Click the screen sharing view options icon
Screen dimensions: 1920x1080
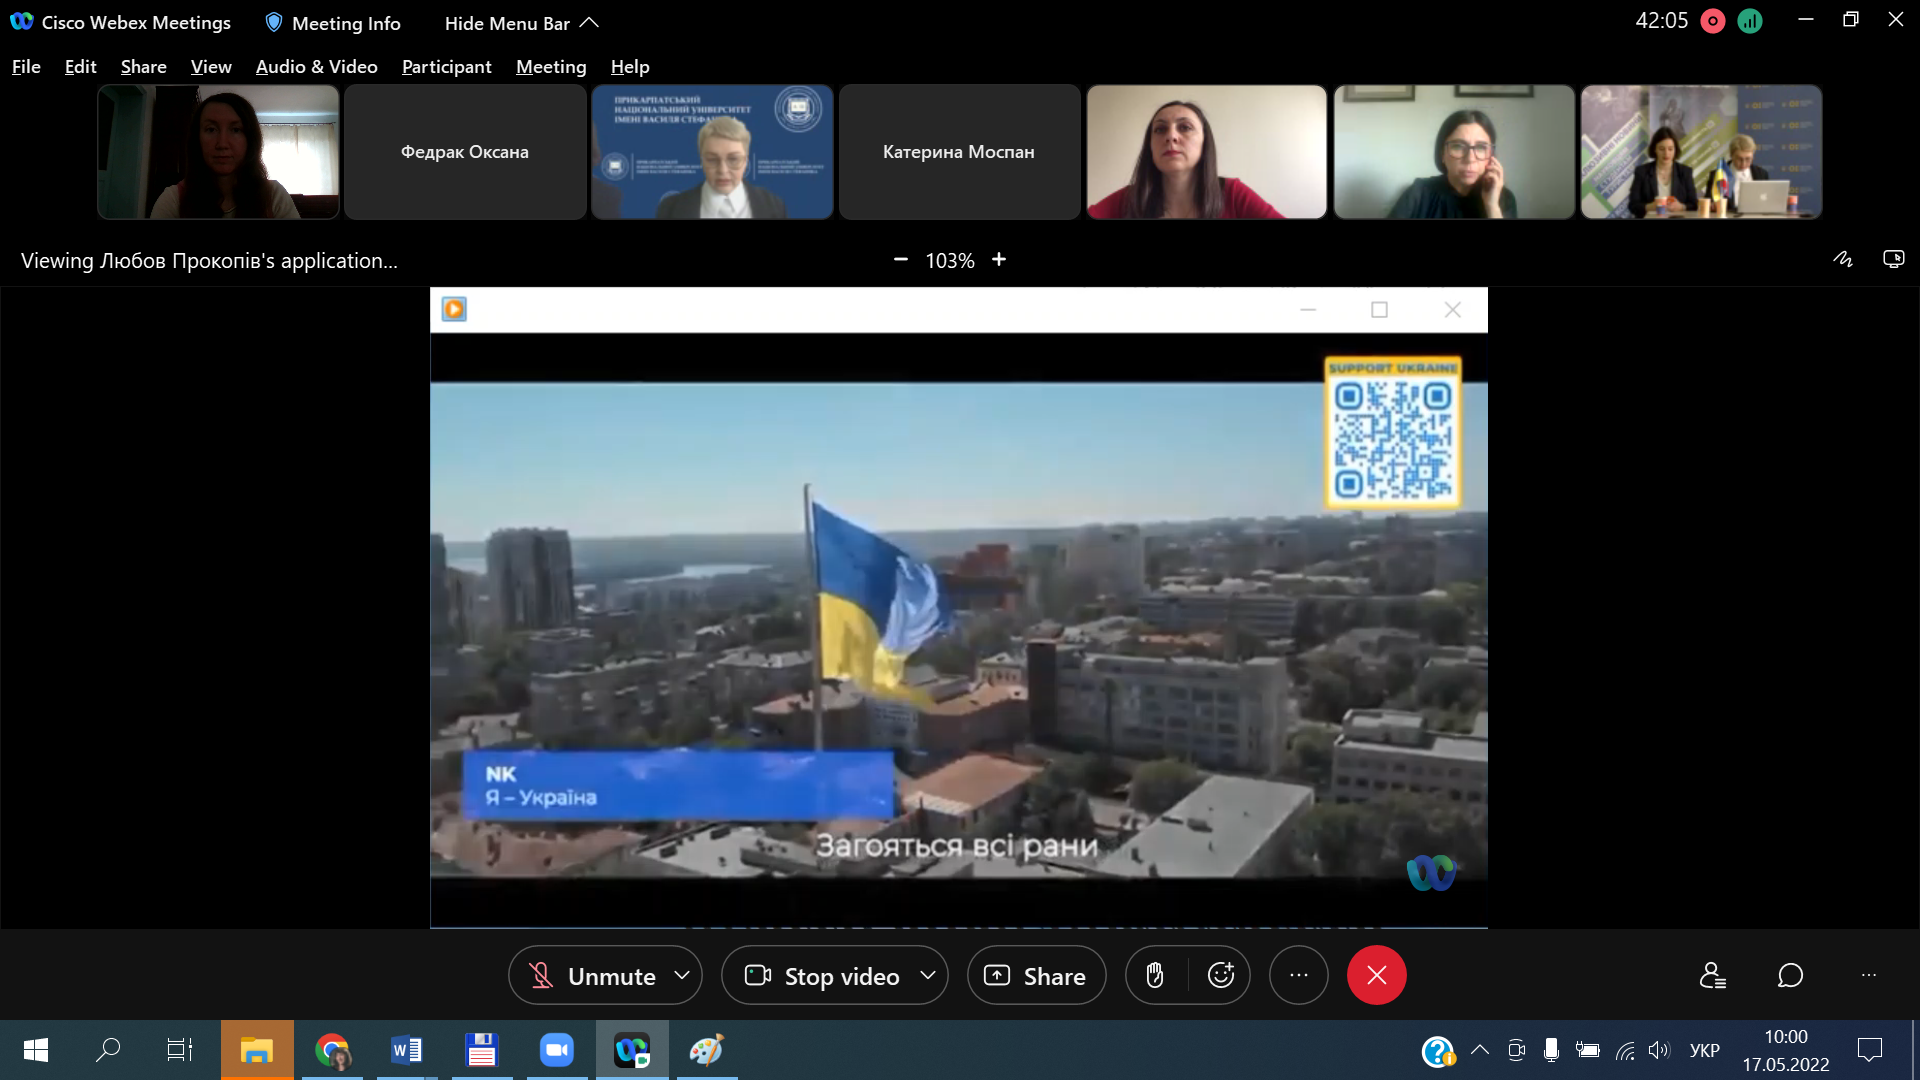(x=1893, y=260)
